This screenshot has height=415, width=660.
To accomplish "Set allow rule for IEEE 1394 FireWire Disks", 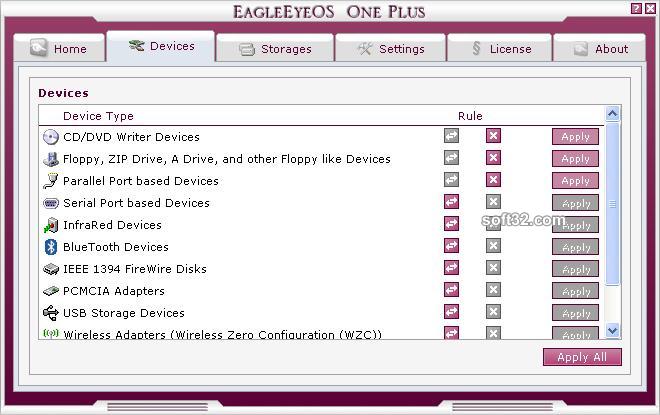I will [451, 268].
